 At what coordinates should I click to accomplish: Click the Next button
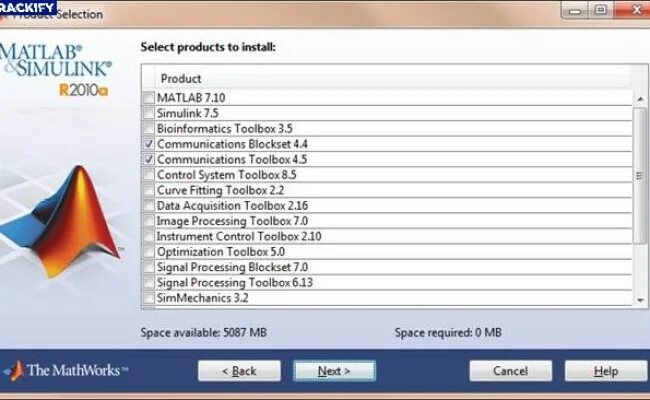[x=334, y=371]
